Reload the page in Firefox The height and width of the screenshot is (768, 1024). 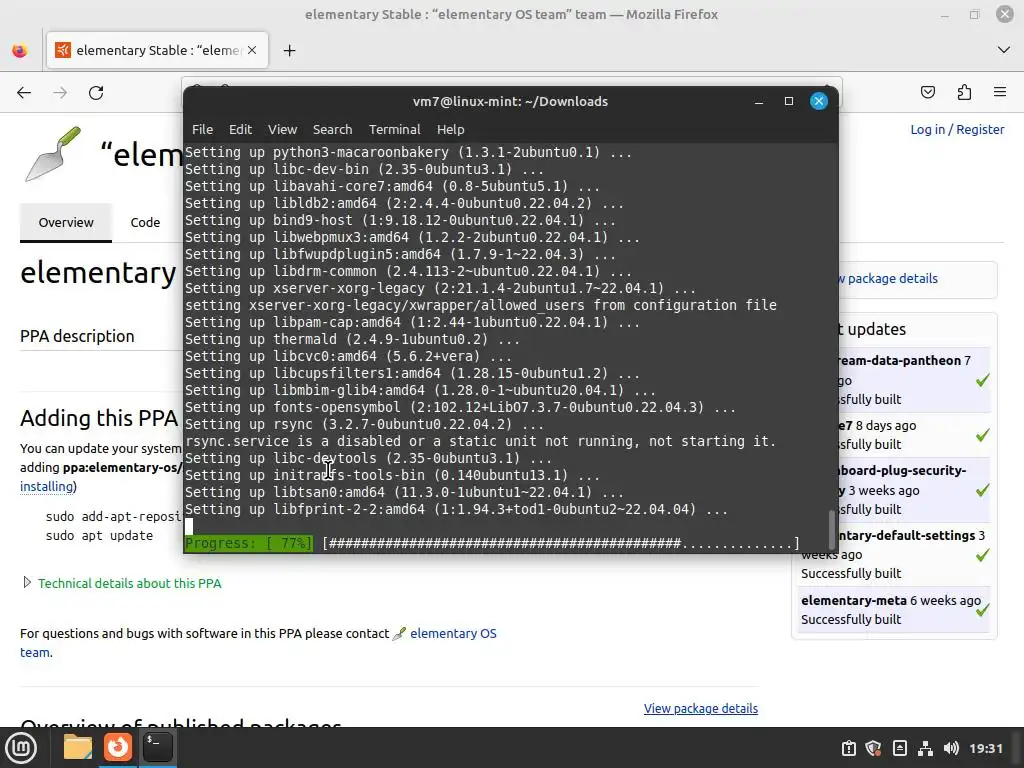pos(96,93)
